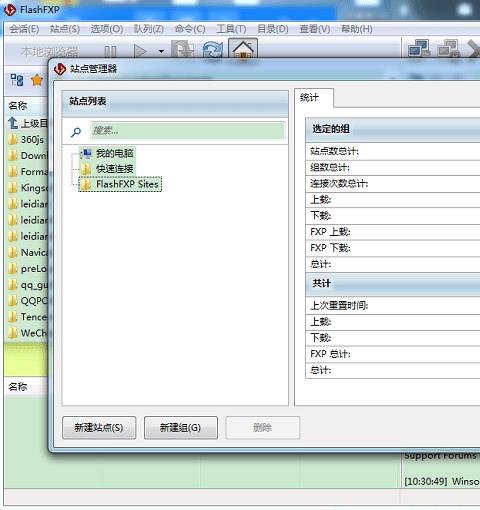Select the Kings folder in local list
The height and width of the screenshot is (510, 480).
(28, 188)
